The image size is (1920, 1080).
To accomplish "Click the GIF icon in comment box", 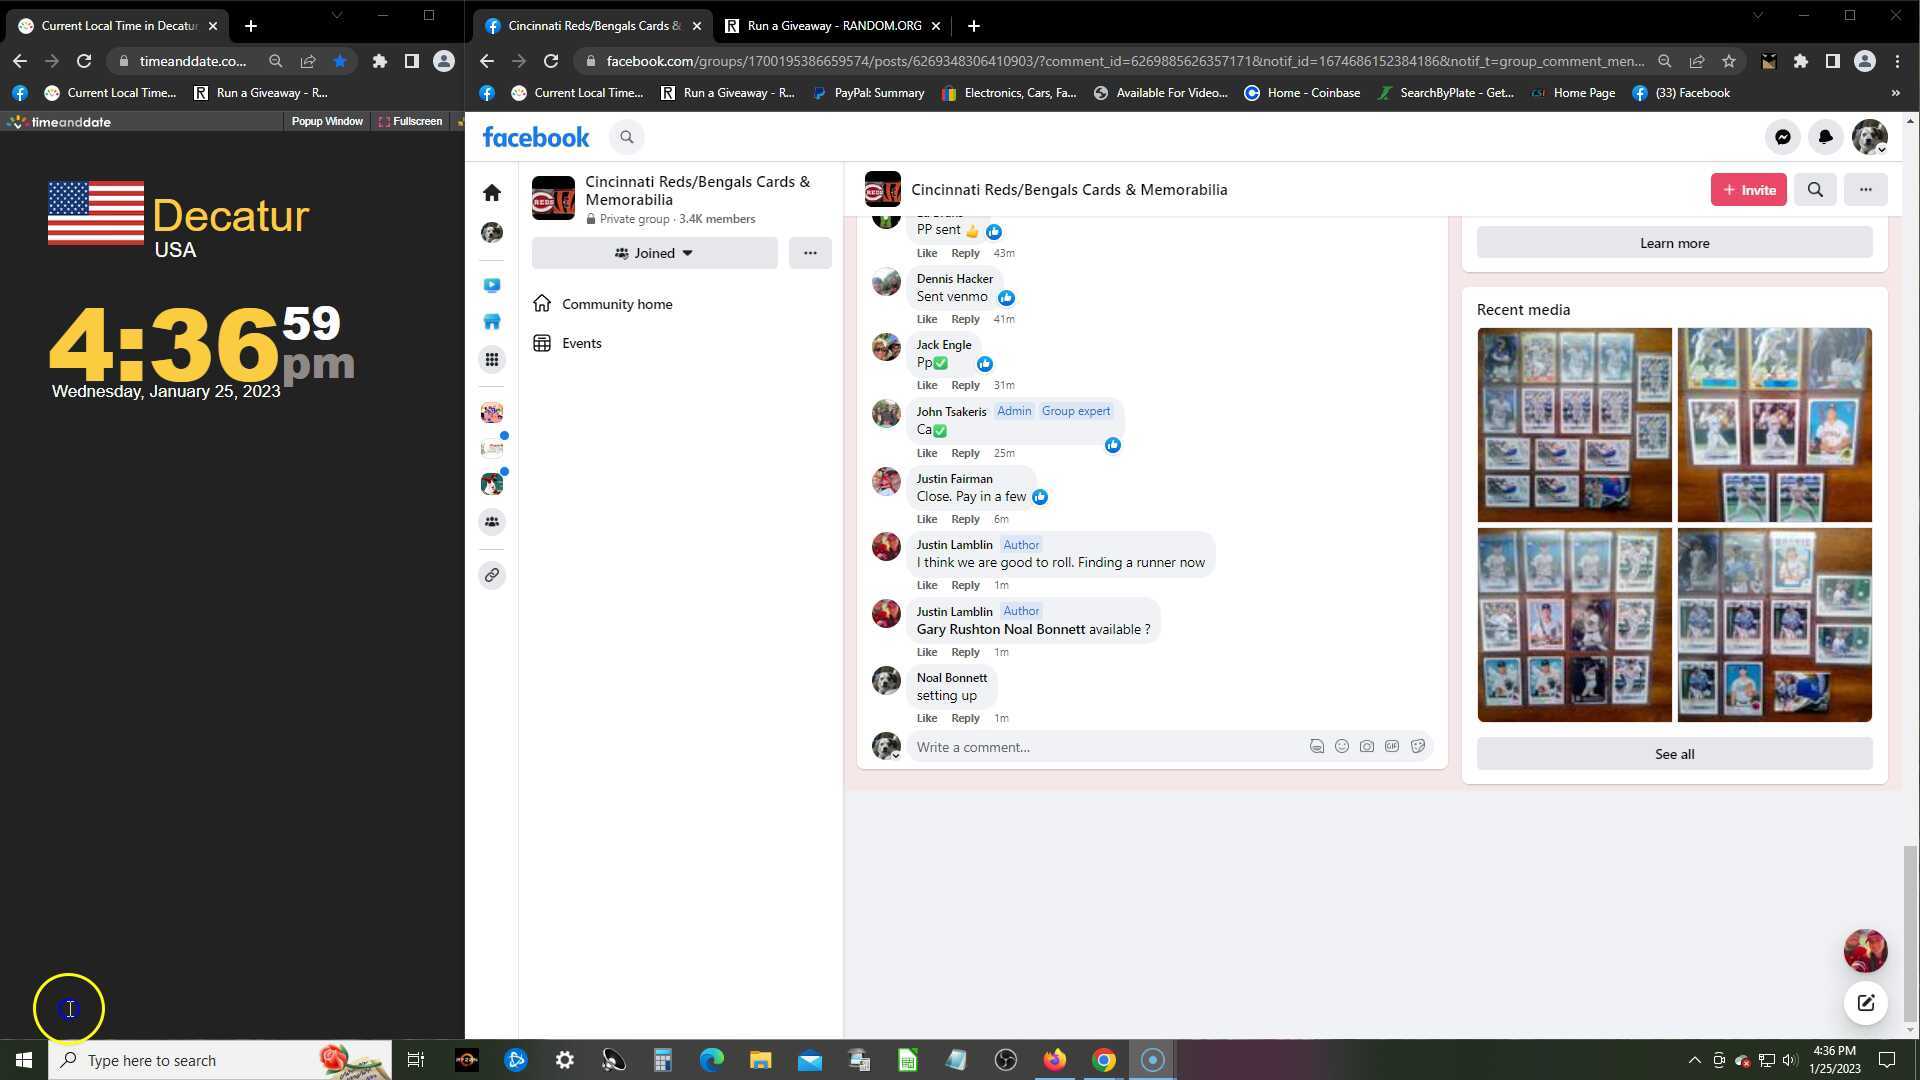I will (x=1392, y=747).
